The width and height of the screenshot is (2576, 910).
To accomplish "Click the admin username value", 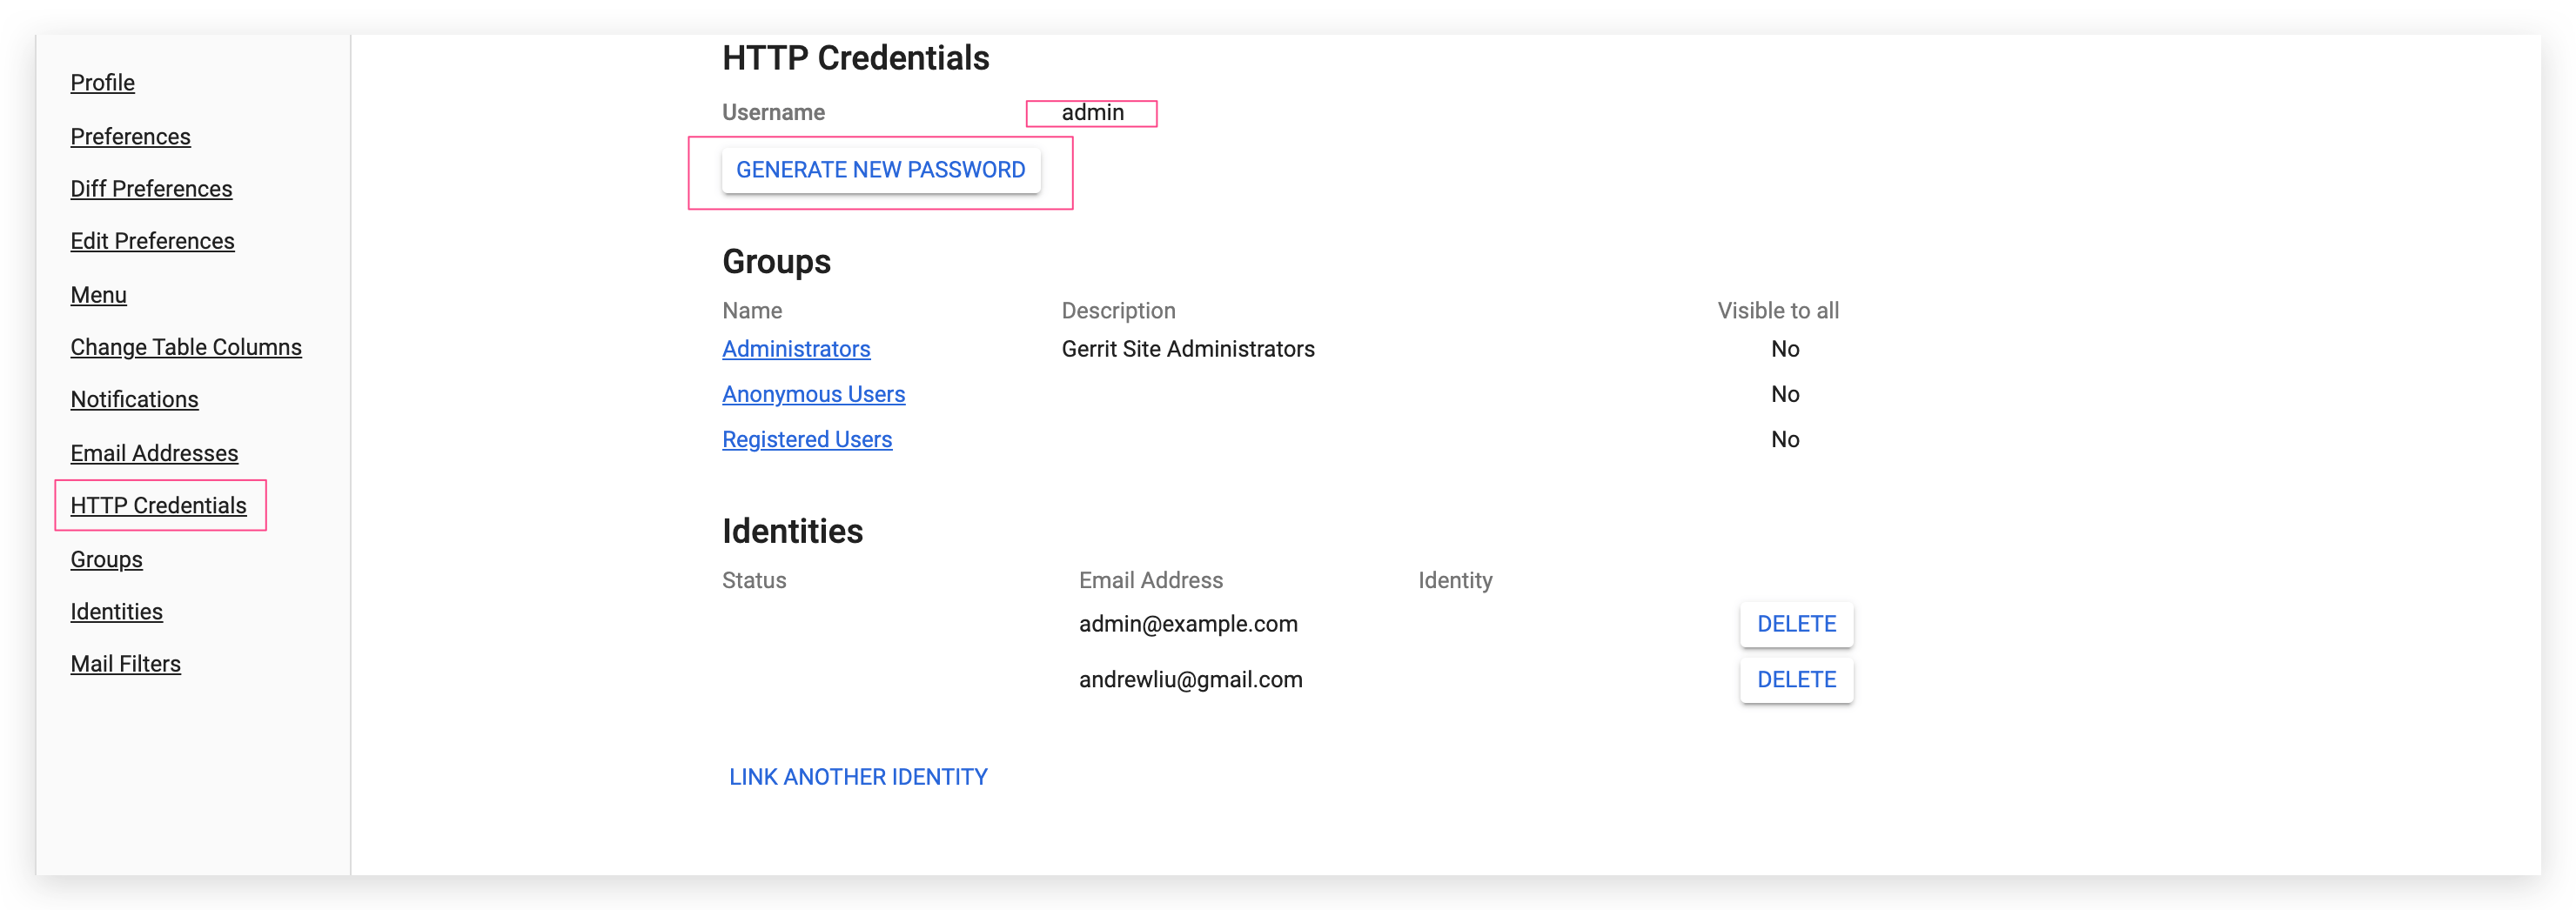I will coord(1092,113).
